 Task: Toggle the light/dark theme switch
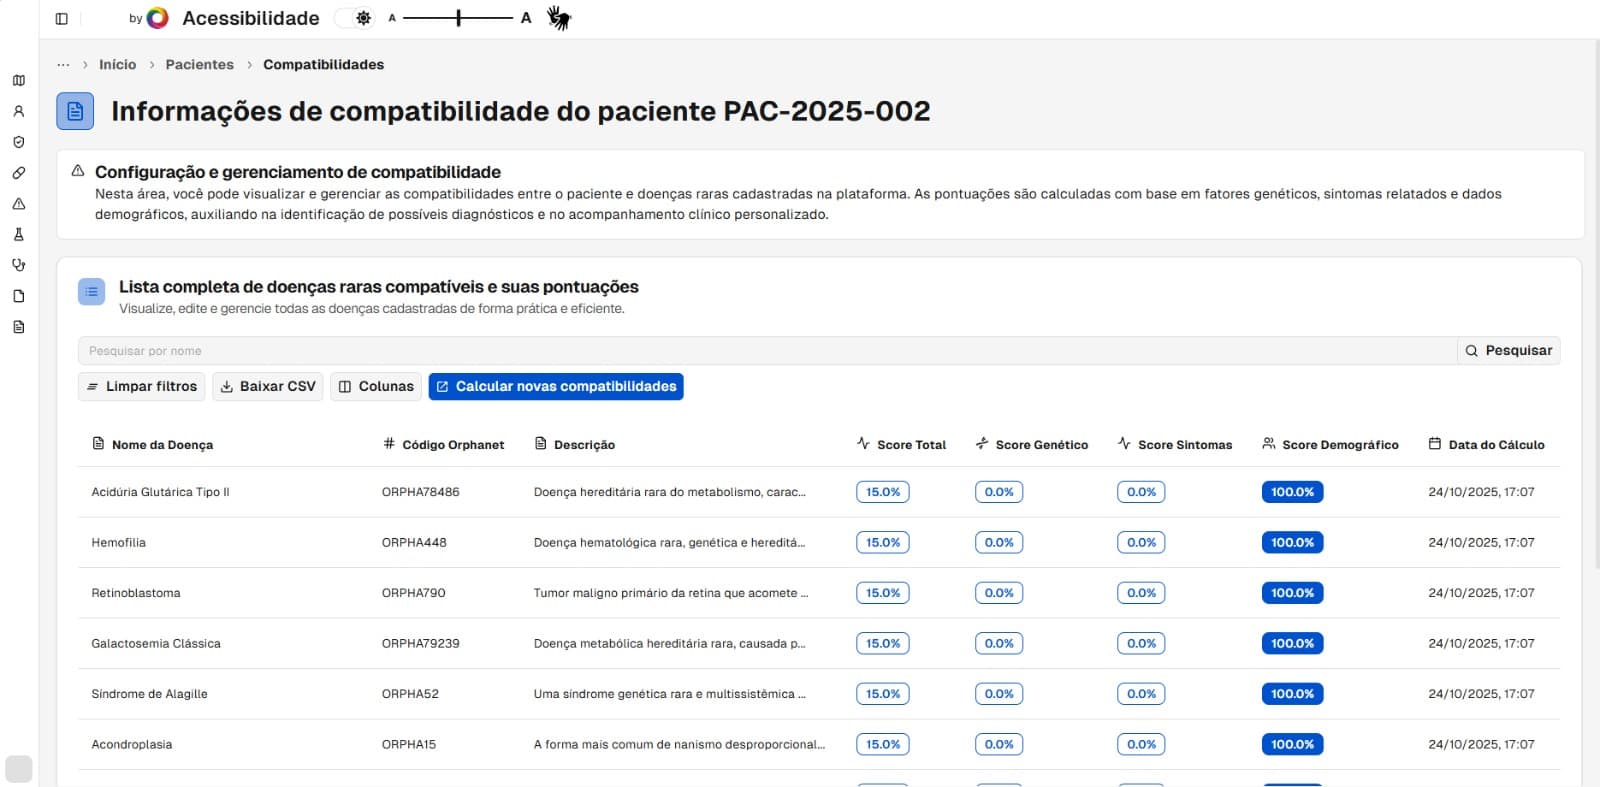356,18
